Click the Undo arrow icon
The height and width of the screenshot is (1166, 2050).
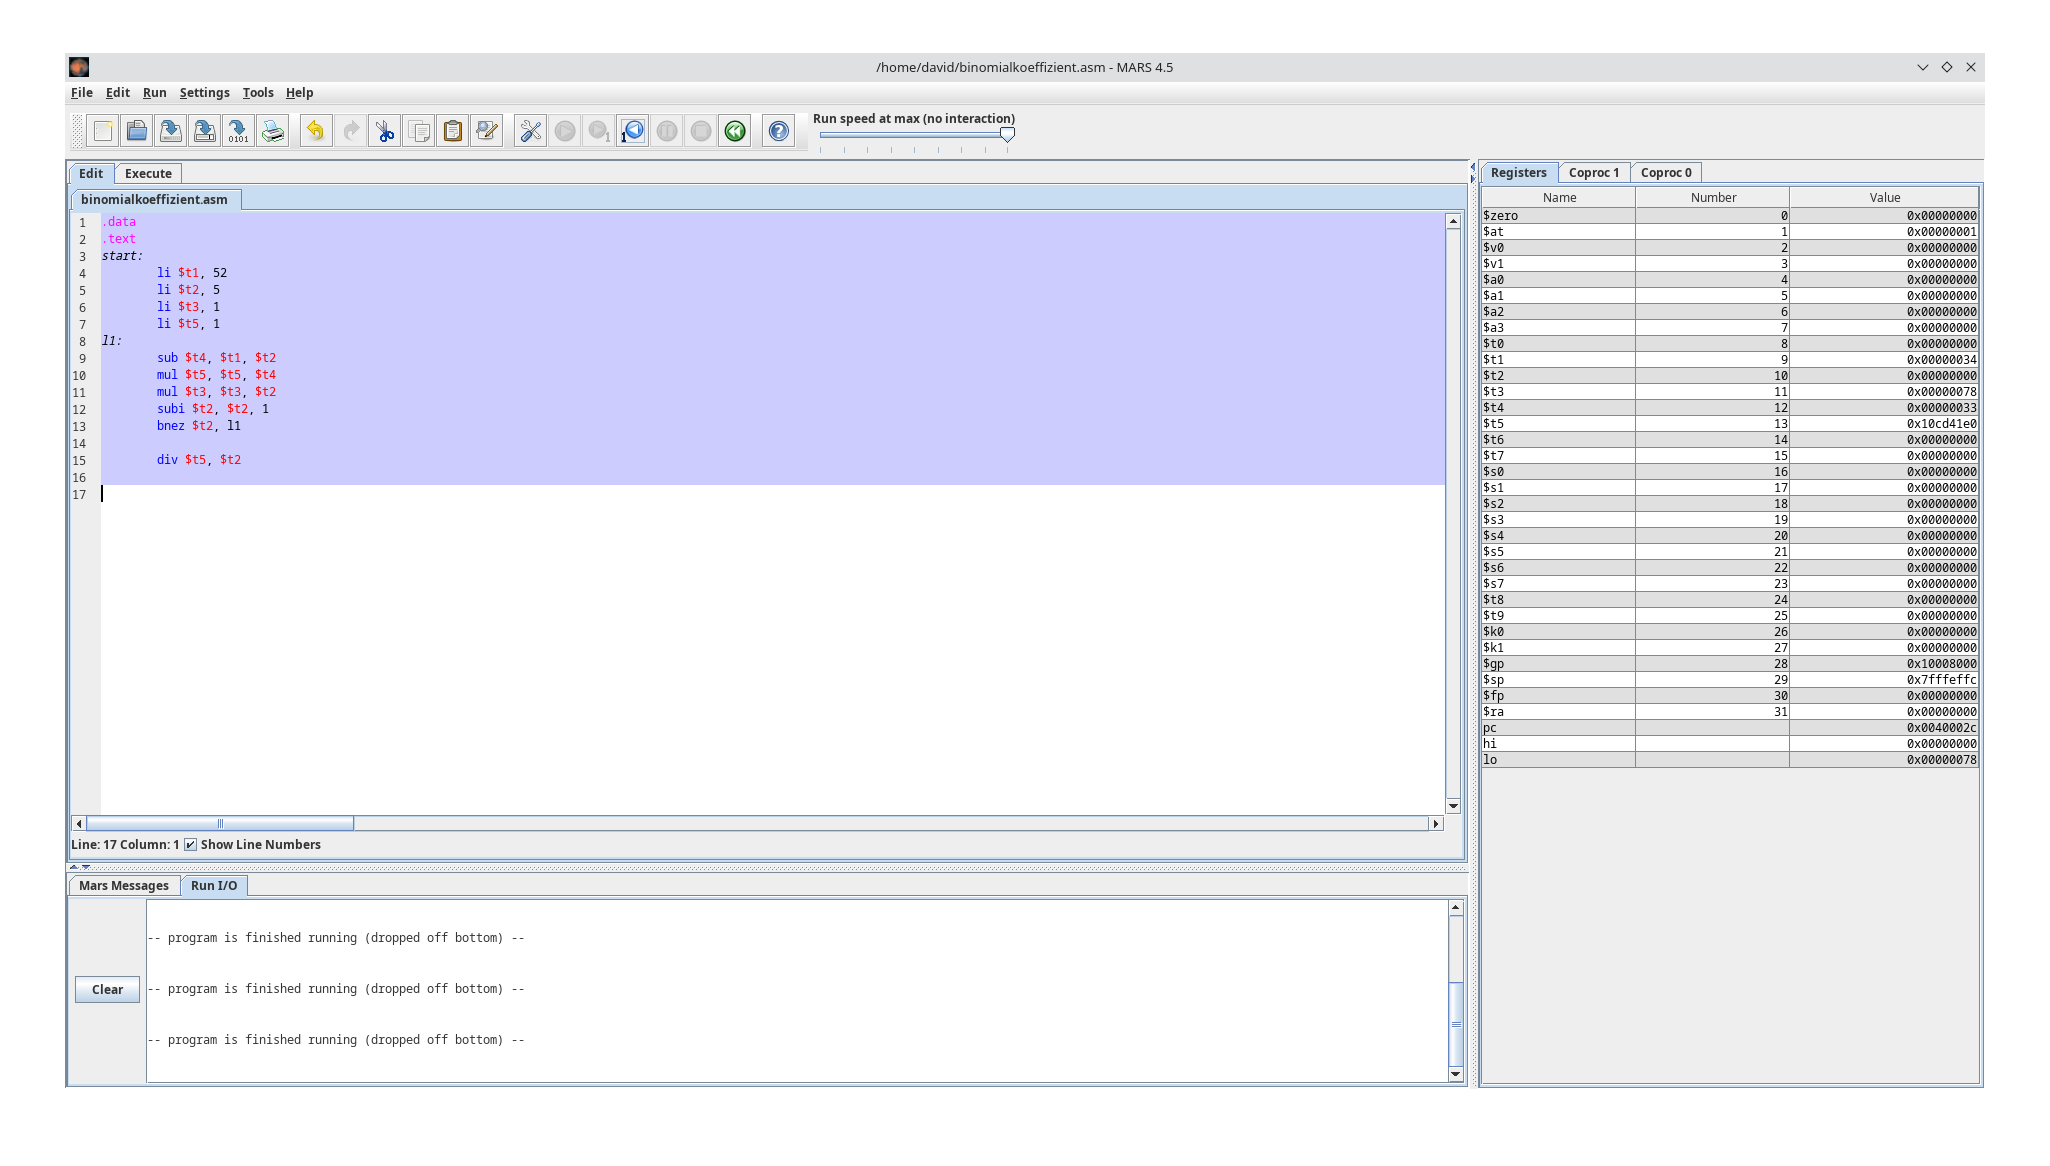[315, 130]
